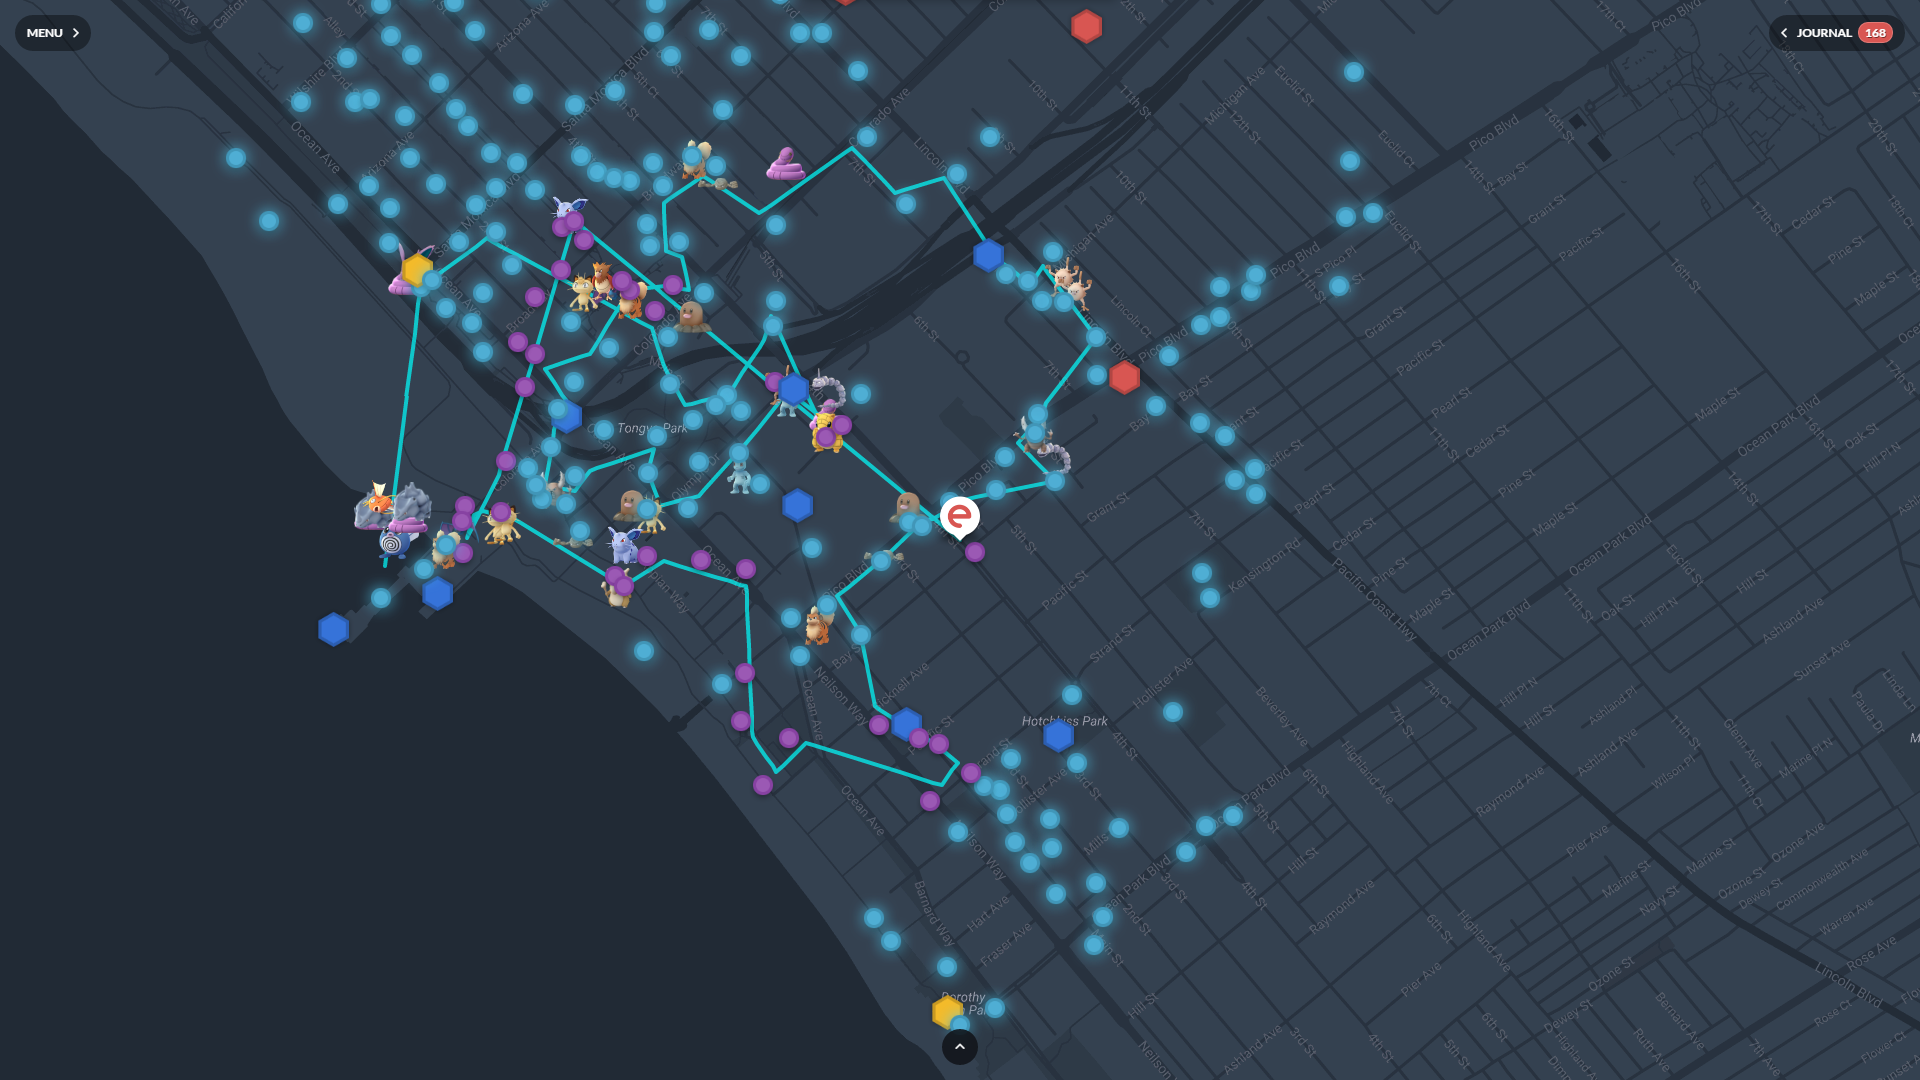Select the Diglett on Colorado Ave
This screenshot has width=1920, height=1080.
[691, 316]
